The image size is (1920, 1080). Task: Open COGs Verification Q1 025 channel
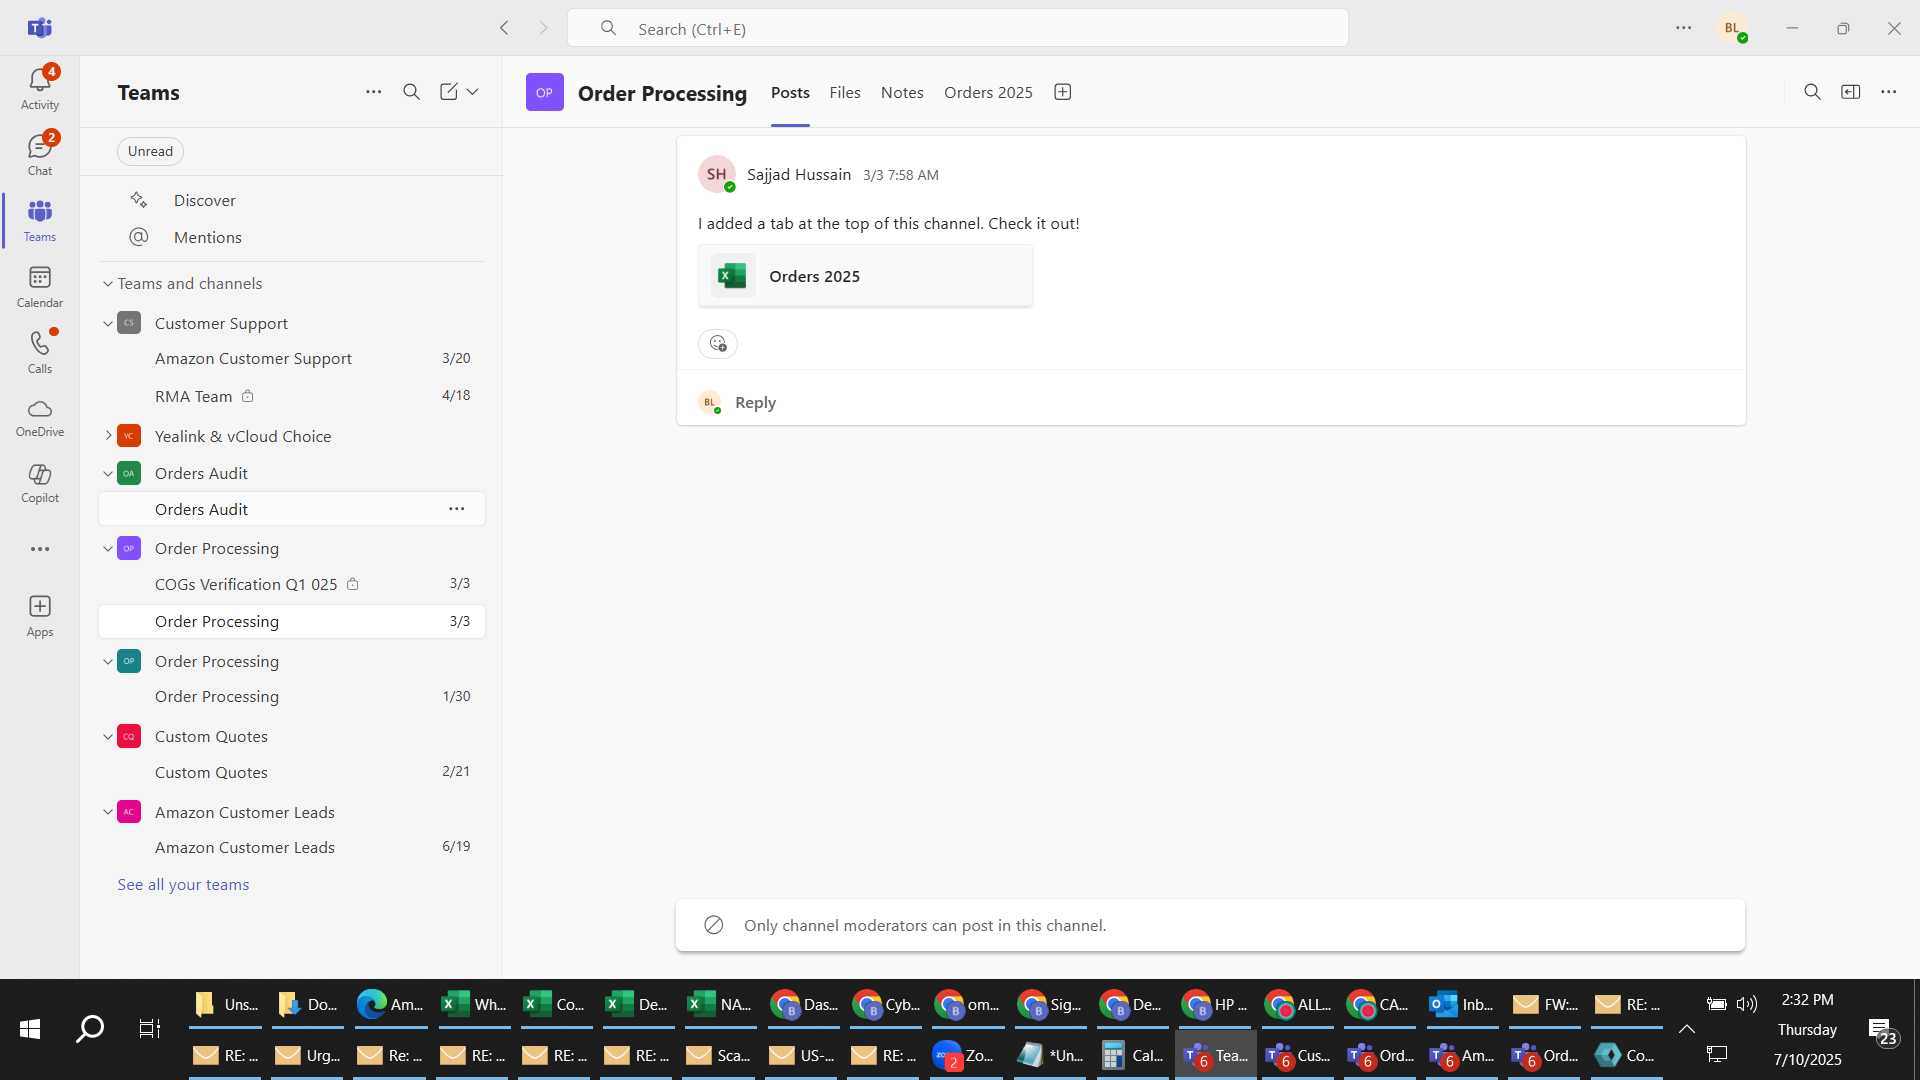click(292, 584)
